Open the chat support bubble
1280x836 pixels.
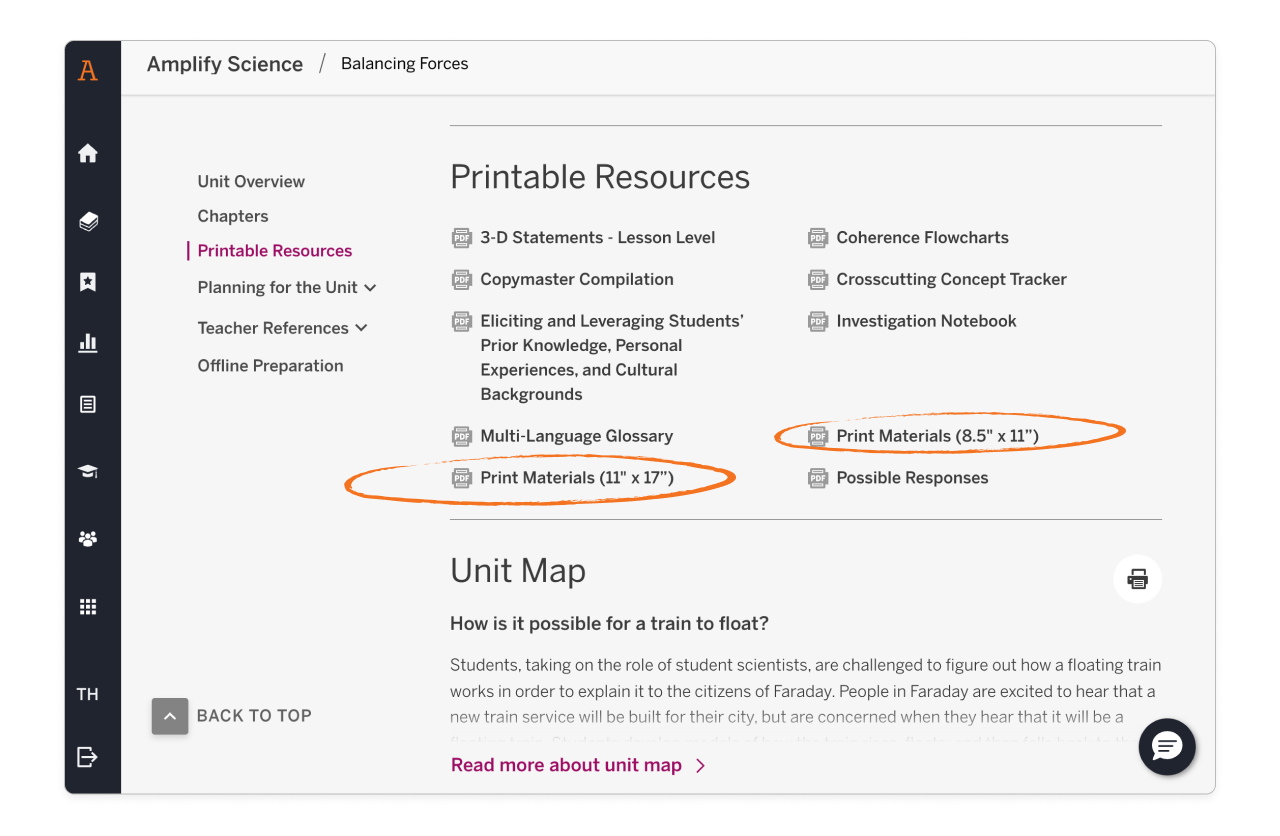1167,746
